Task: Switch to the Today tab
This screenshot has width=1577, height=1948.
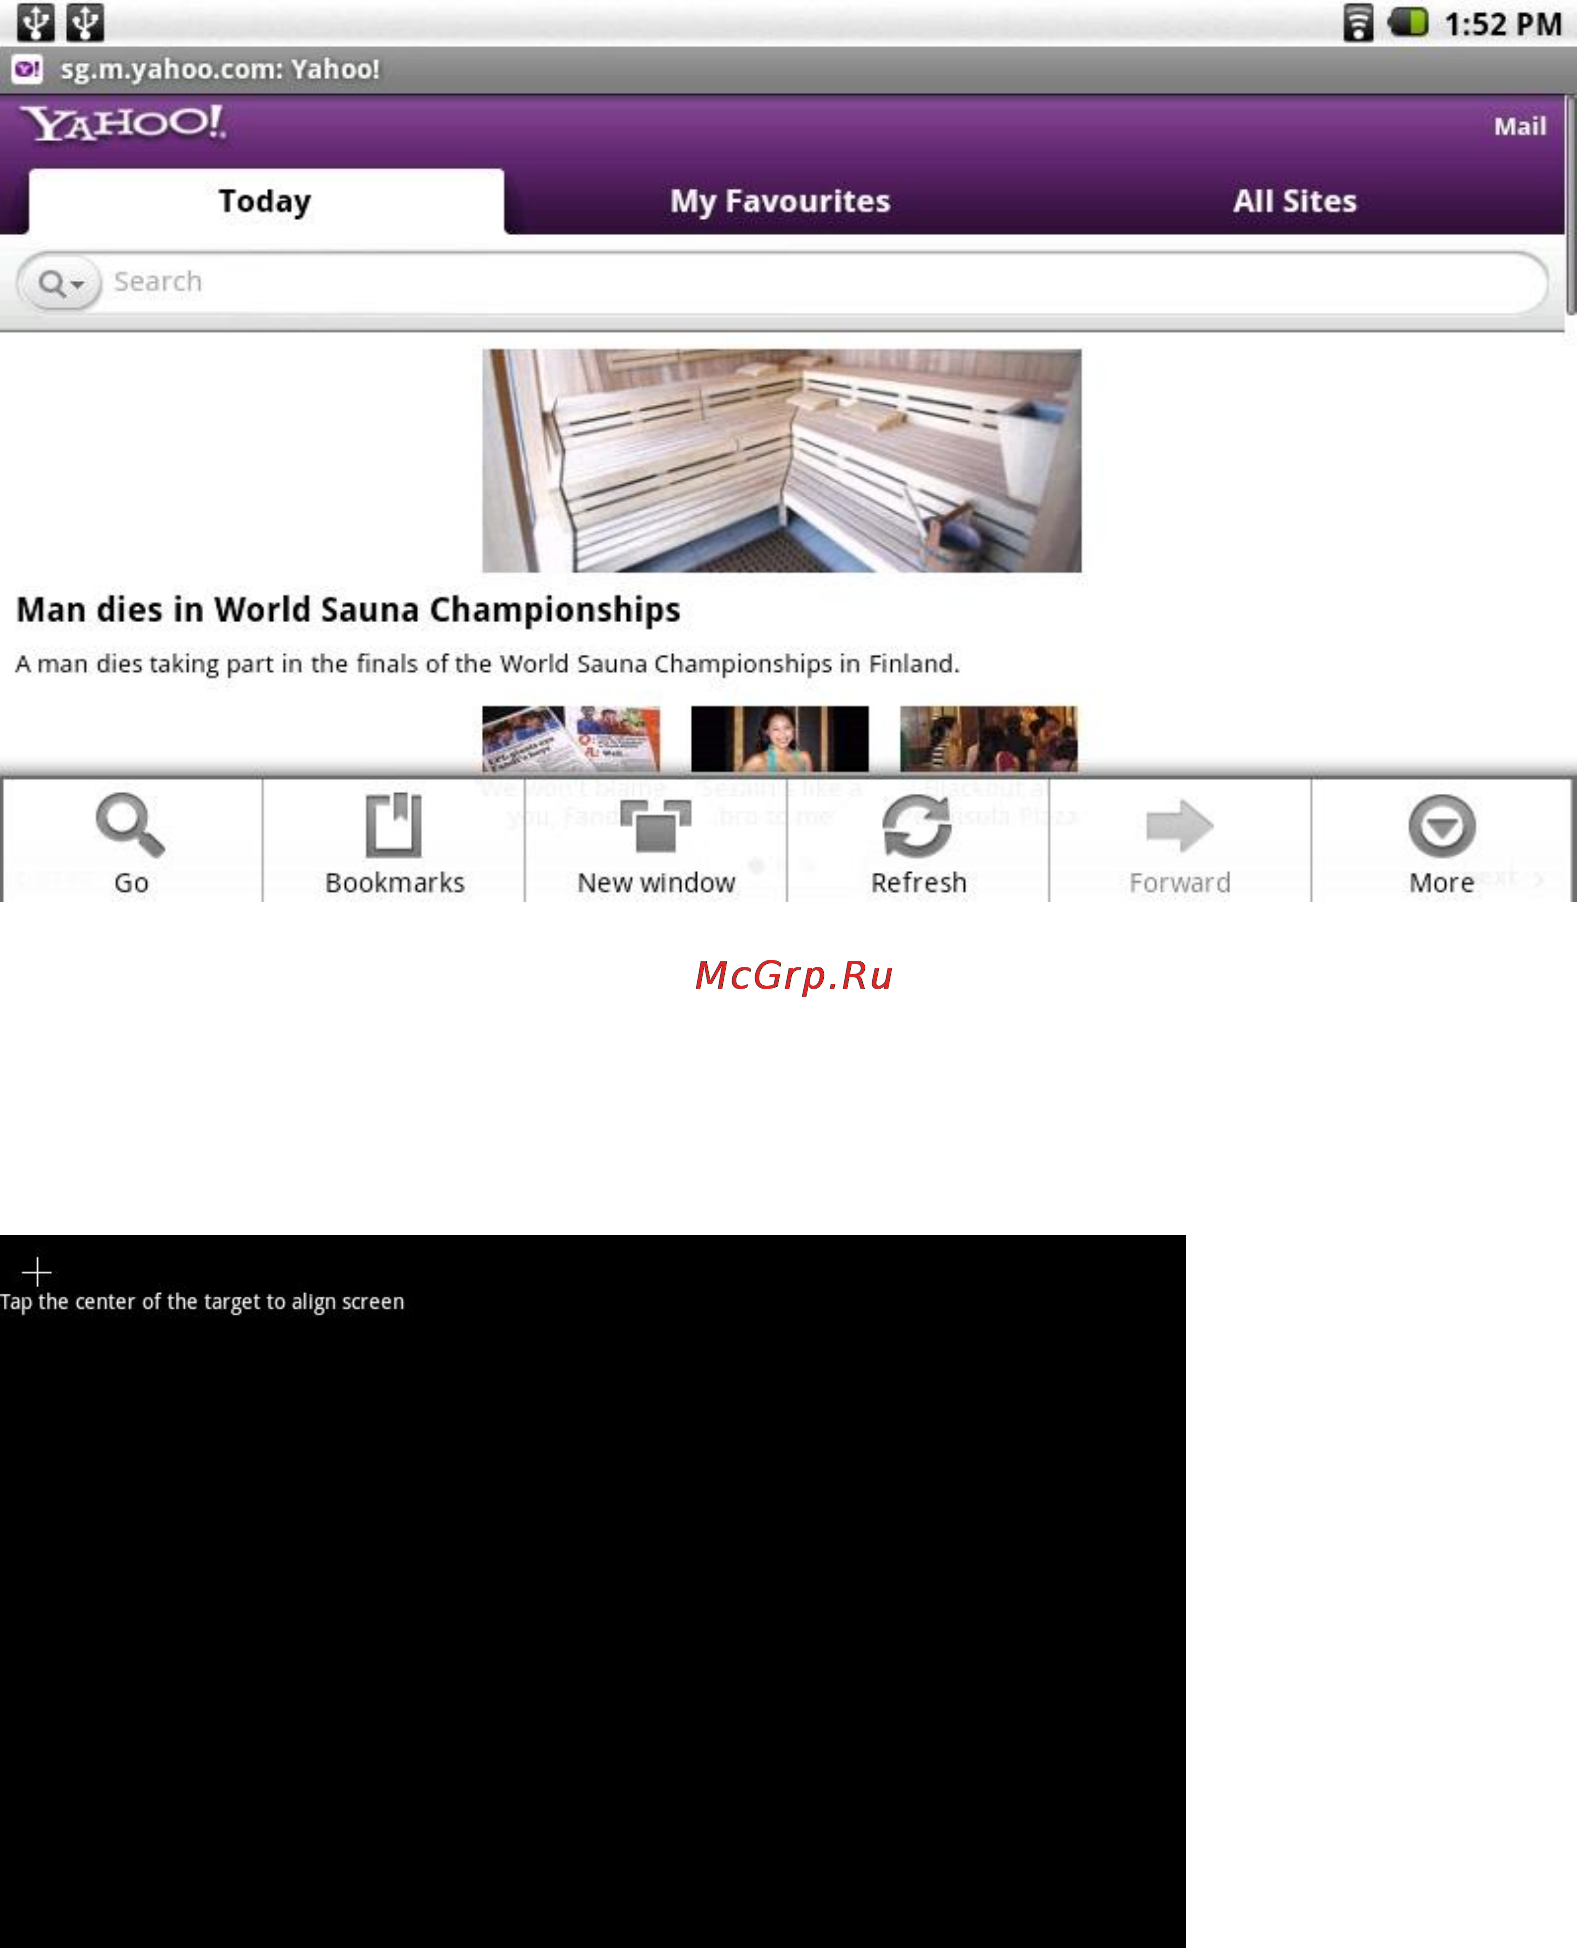Action: click(x=266, y=201)
